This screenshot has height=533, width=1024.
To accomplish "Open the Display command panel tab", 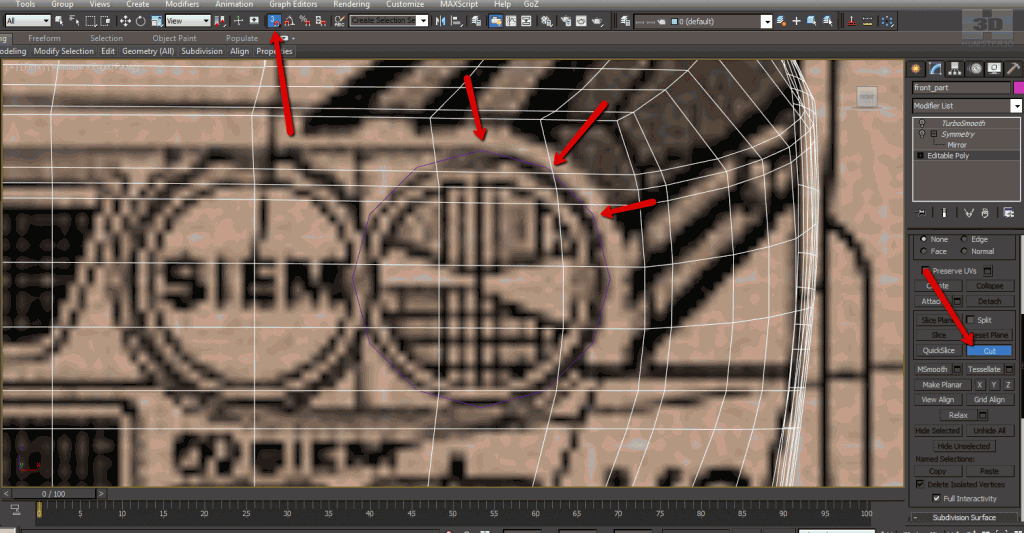I will coord(994,69).
